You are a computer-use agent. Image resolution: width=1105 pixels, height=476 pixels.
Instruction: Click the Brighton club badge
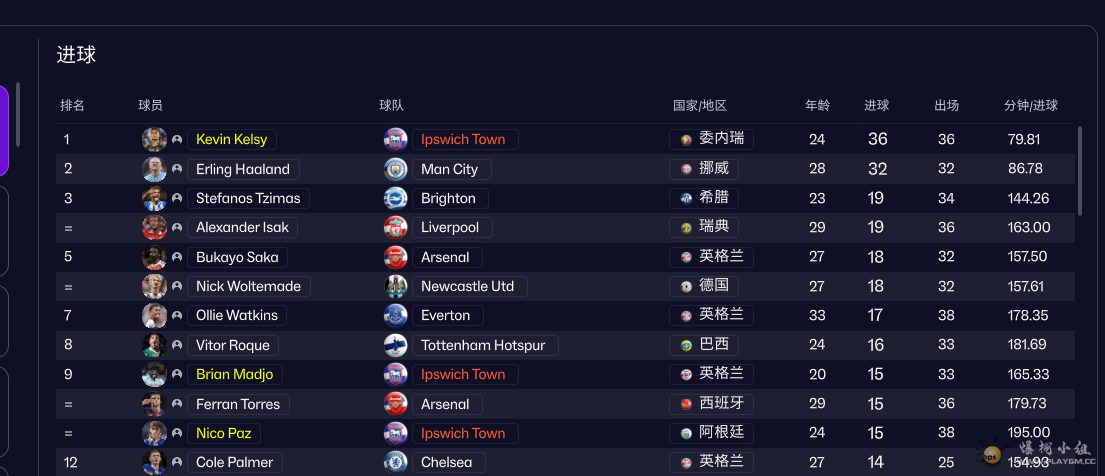[395, 198]
